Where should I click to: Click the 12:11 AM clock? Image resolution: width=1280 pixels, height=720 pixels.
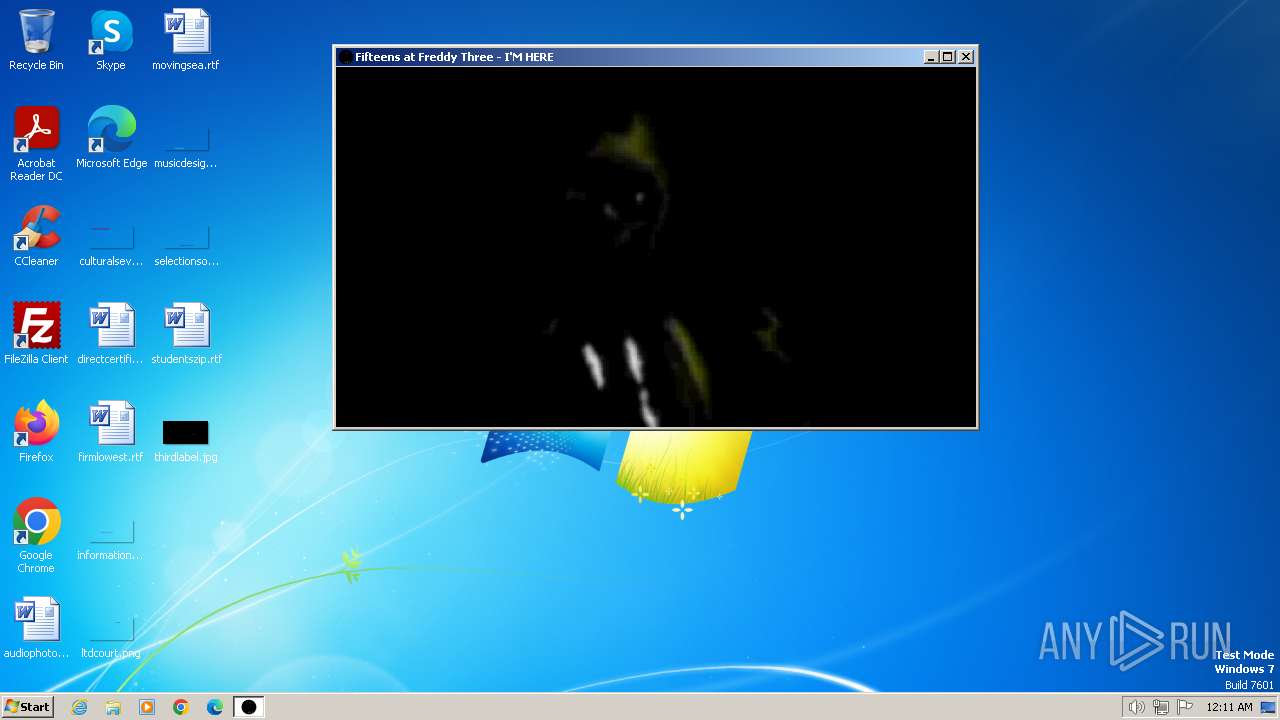coord(1229,707)
